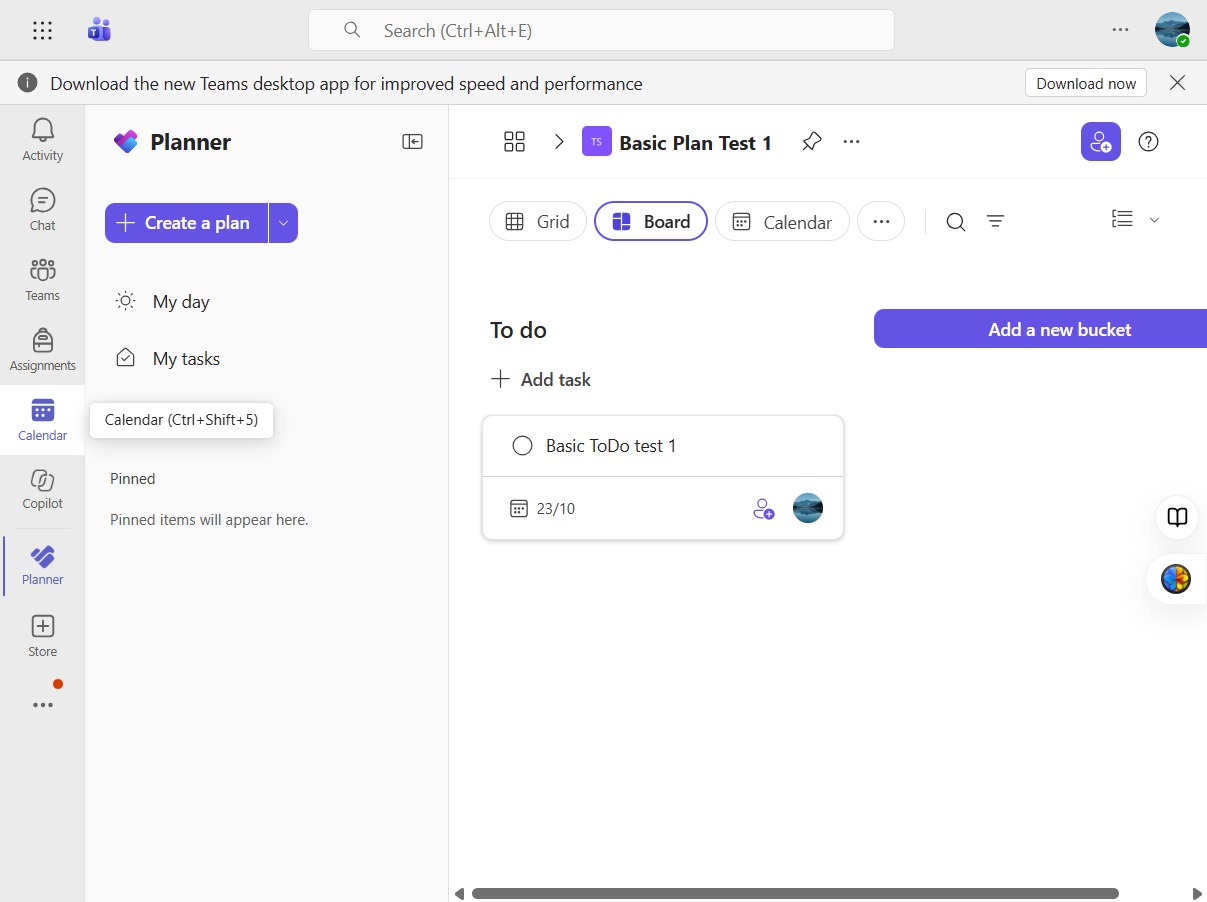Click the search icon in the plan toolbar
The image size is (1207, 902).
click(x=956, y=222)
